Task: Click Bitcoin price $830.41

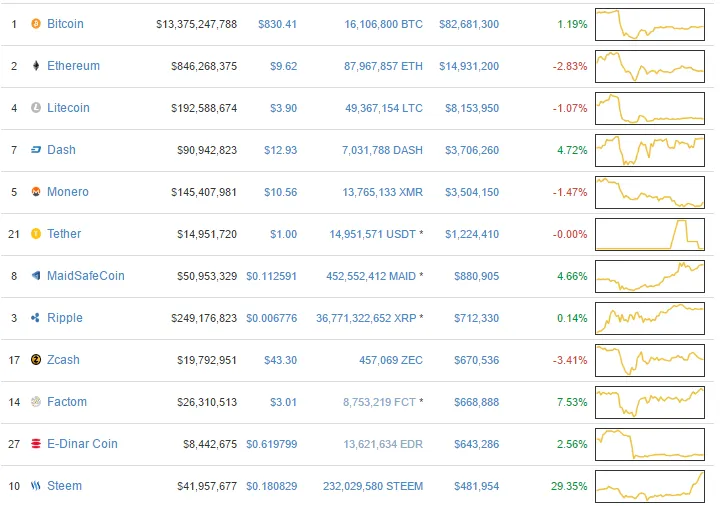Action: pyautogui.click(x=277, y=24)
